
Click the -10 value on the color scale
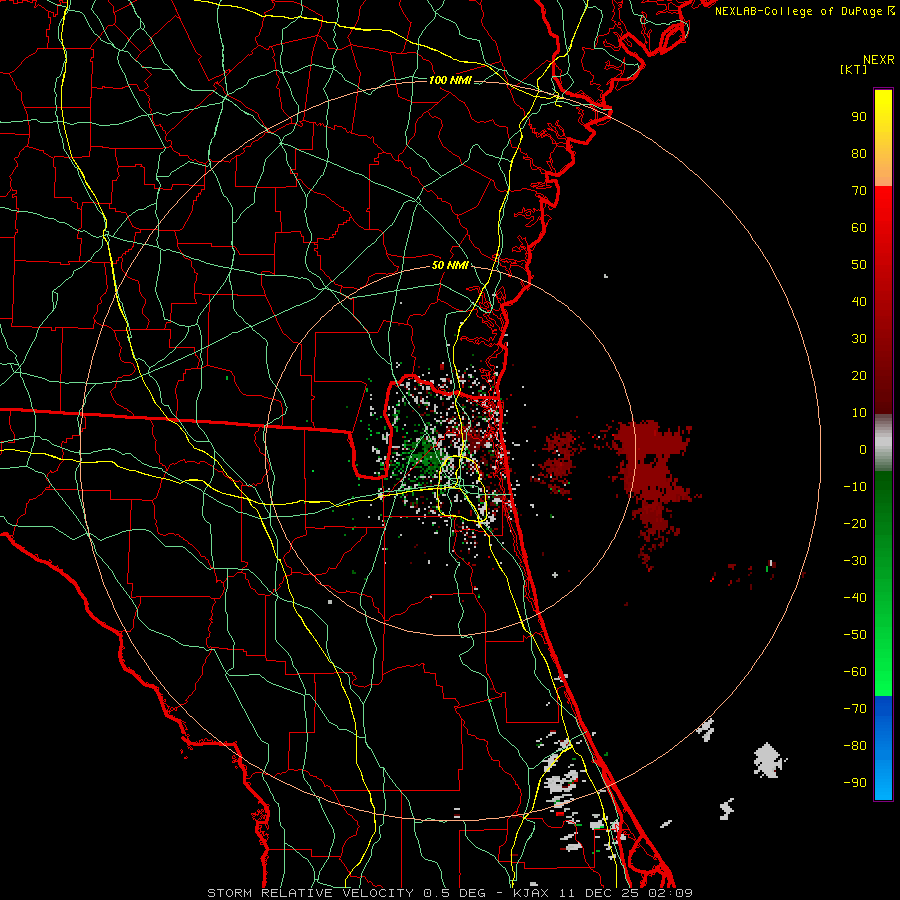click(x=855, y=487)
